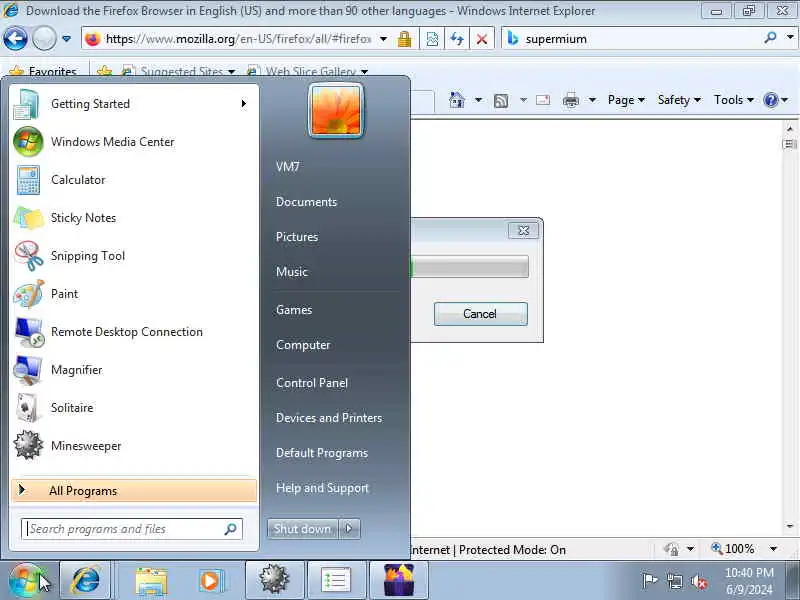Refresh the page in IE

[x=457, y=39]
